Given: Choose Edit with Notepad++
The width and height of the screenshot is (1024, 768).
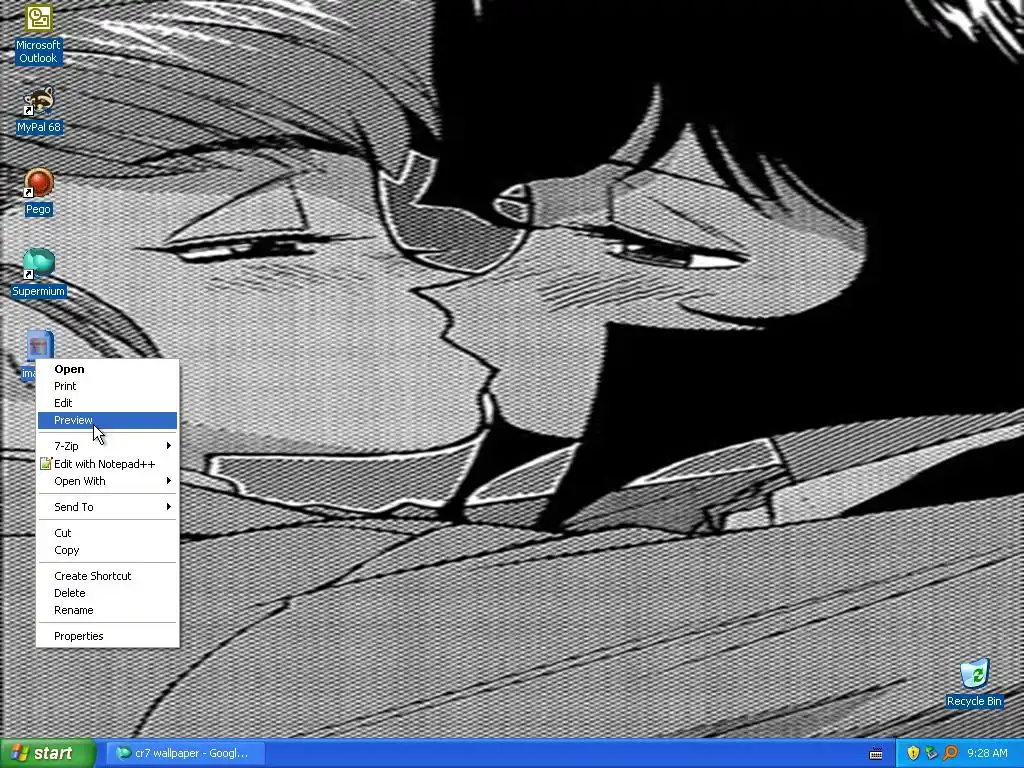Looking at the screenshot, I should click(107, 464).
